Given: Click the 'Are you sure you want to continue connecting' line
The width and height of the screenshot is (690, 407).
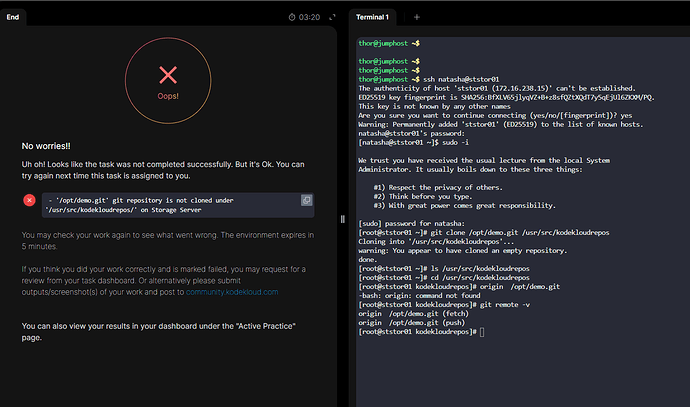Looking at the screenshot, I should (x=495, y=115).
